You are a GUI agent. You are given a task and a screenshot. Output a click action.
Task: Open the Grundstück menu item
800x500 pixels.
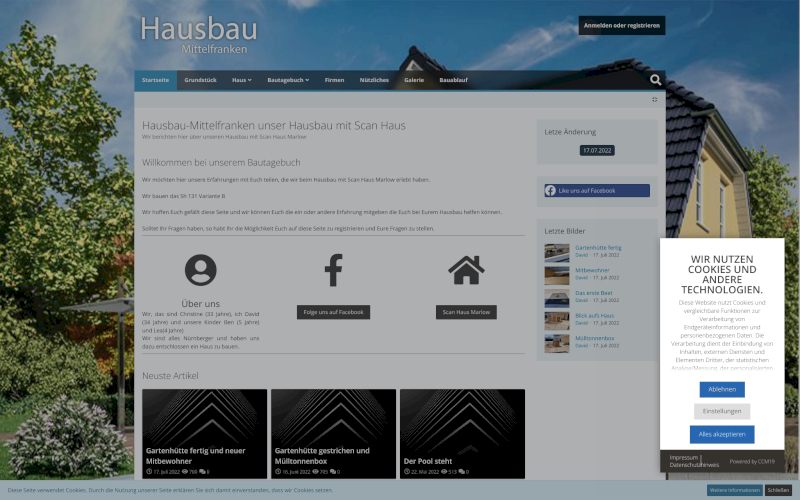[200, 80]
